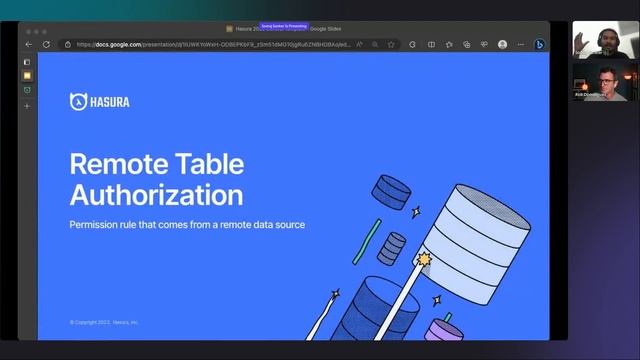Open the Favorites list icon
640x360 pixels.
pyautogui.click(x=449, y=44)
